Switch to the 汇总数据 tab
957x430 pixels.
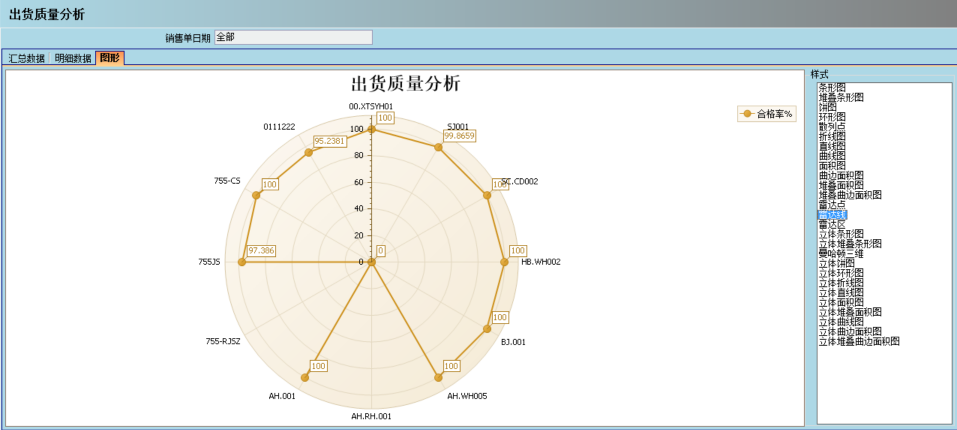[x=26, y=58]
